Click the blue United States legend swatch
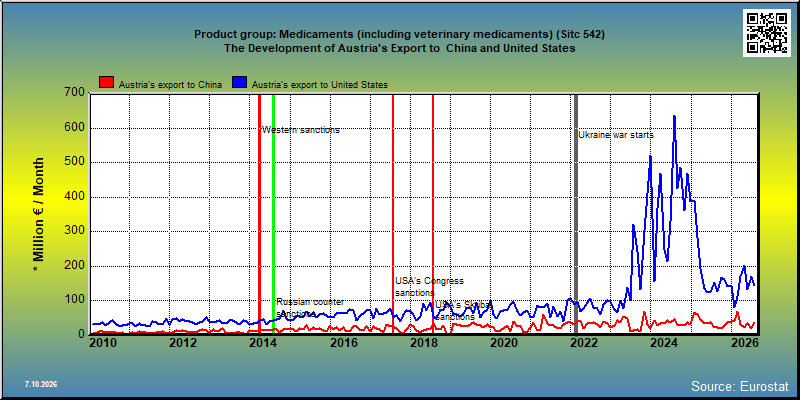The height and width of the screenshot is (400, 800). click(x=240, y=82)
